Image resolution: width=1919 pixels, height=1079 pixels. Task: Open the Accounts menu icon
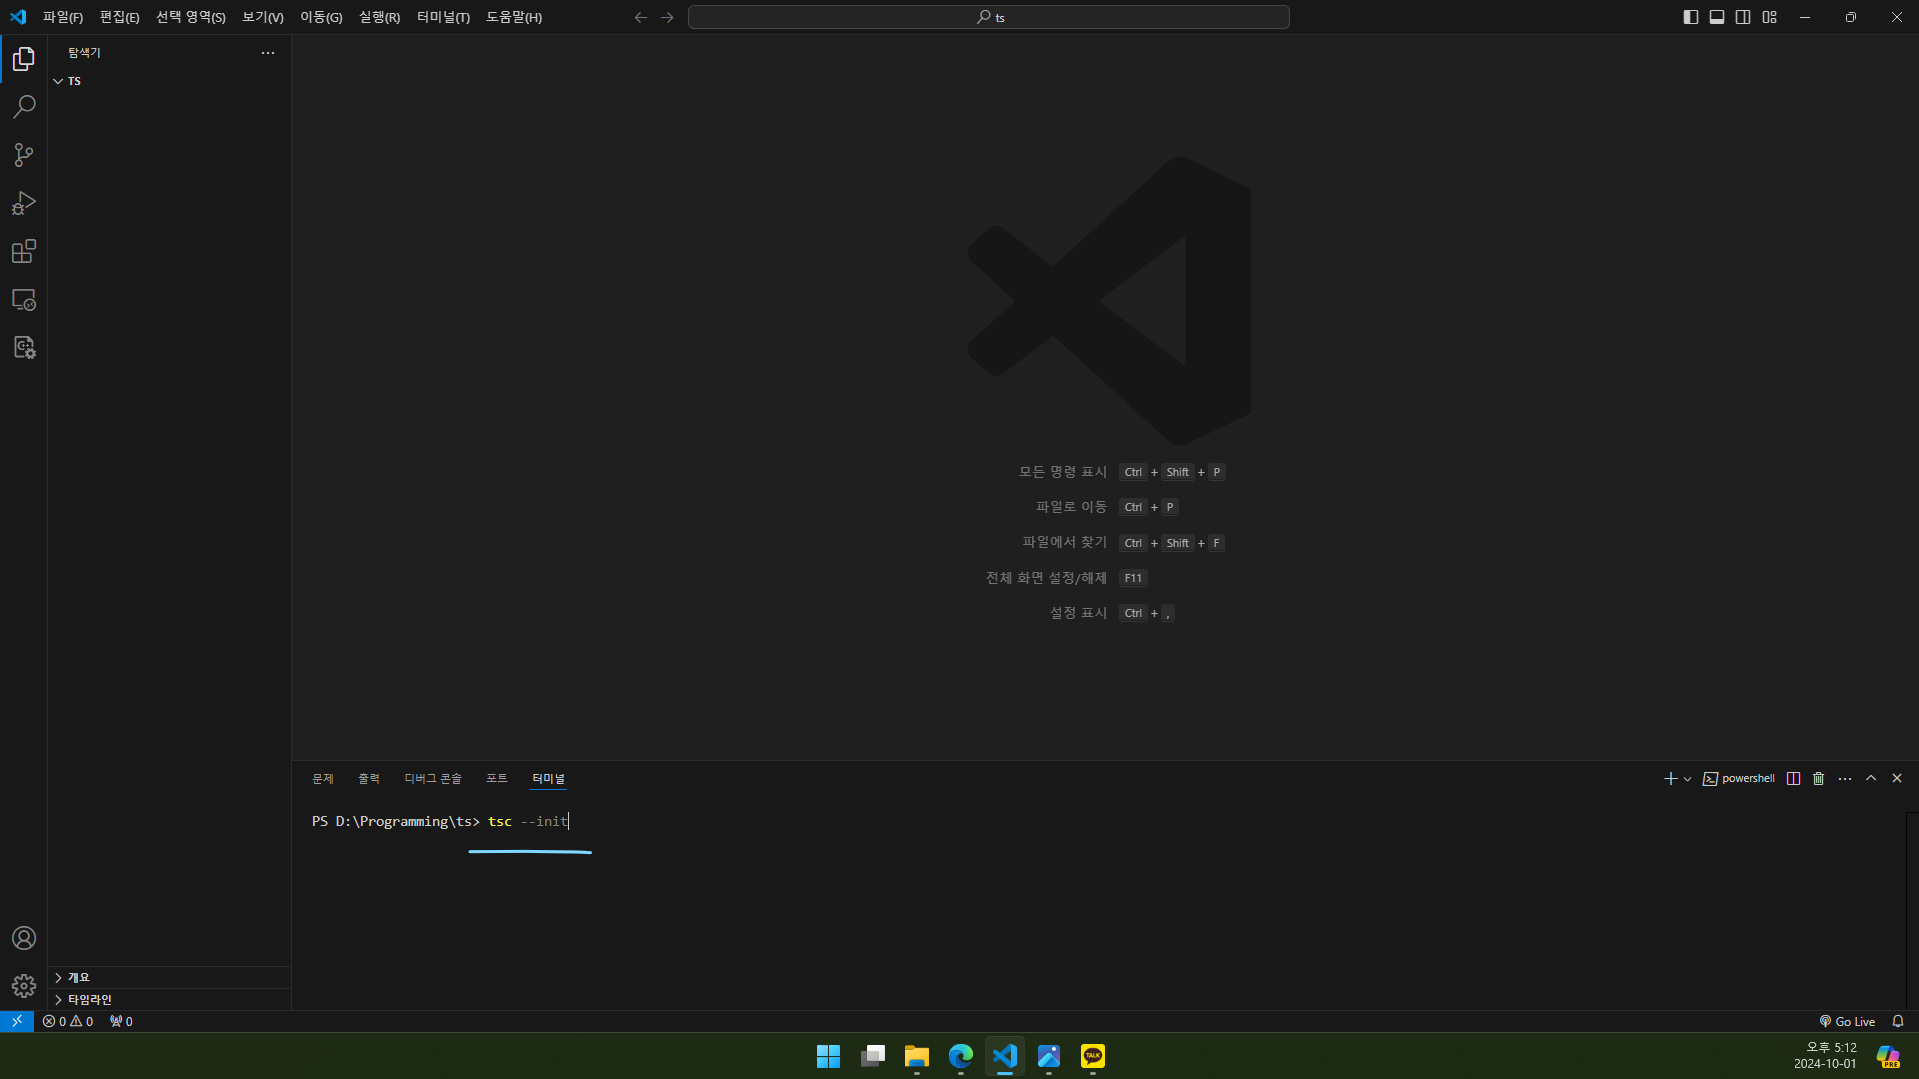pos(24,938)
